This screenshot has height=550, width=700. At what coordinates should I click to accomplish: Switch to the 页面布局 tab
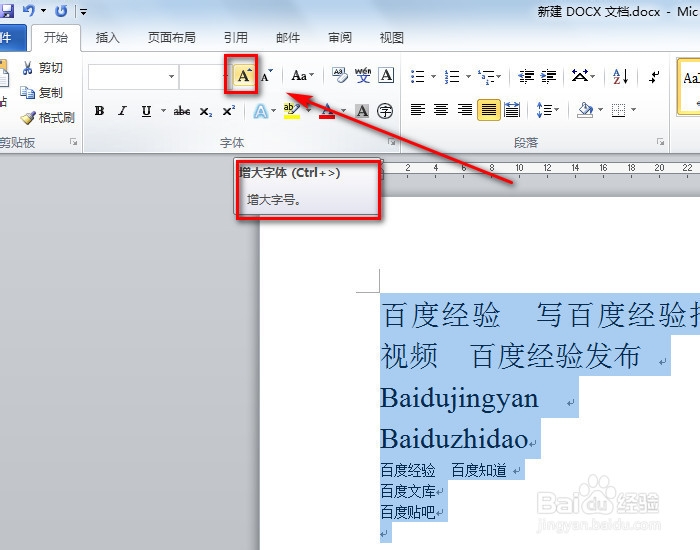(x=171, y=38)
